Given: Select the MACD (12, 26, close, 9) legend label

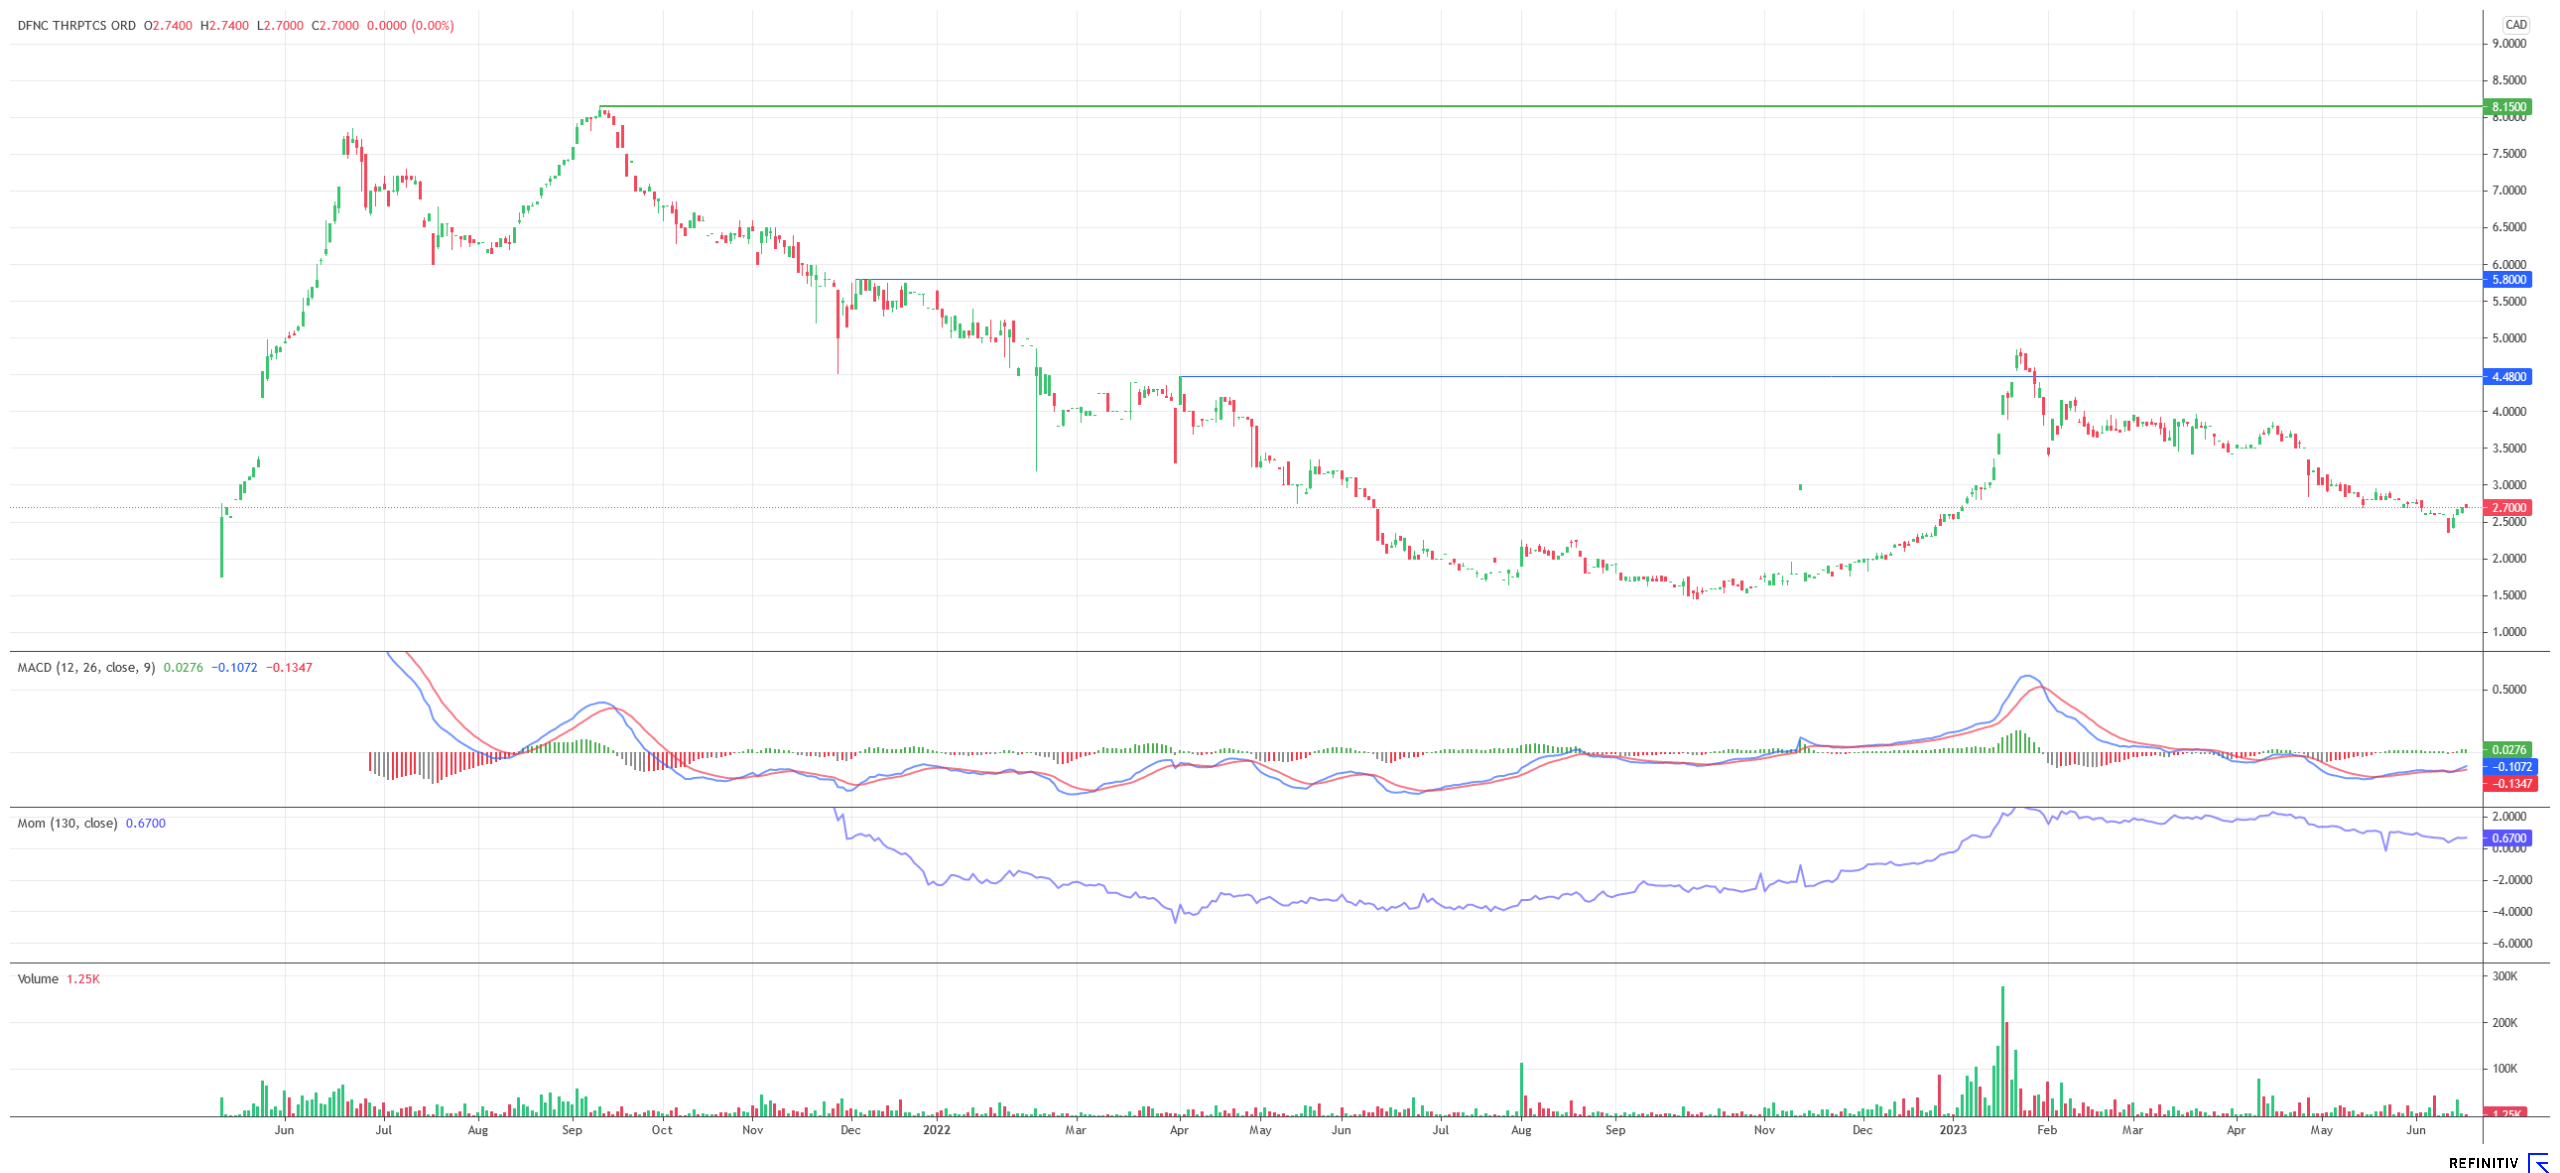Looking at the screenshot, I should (x=86, y=668).
